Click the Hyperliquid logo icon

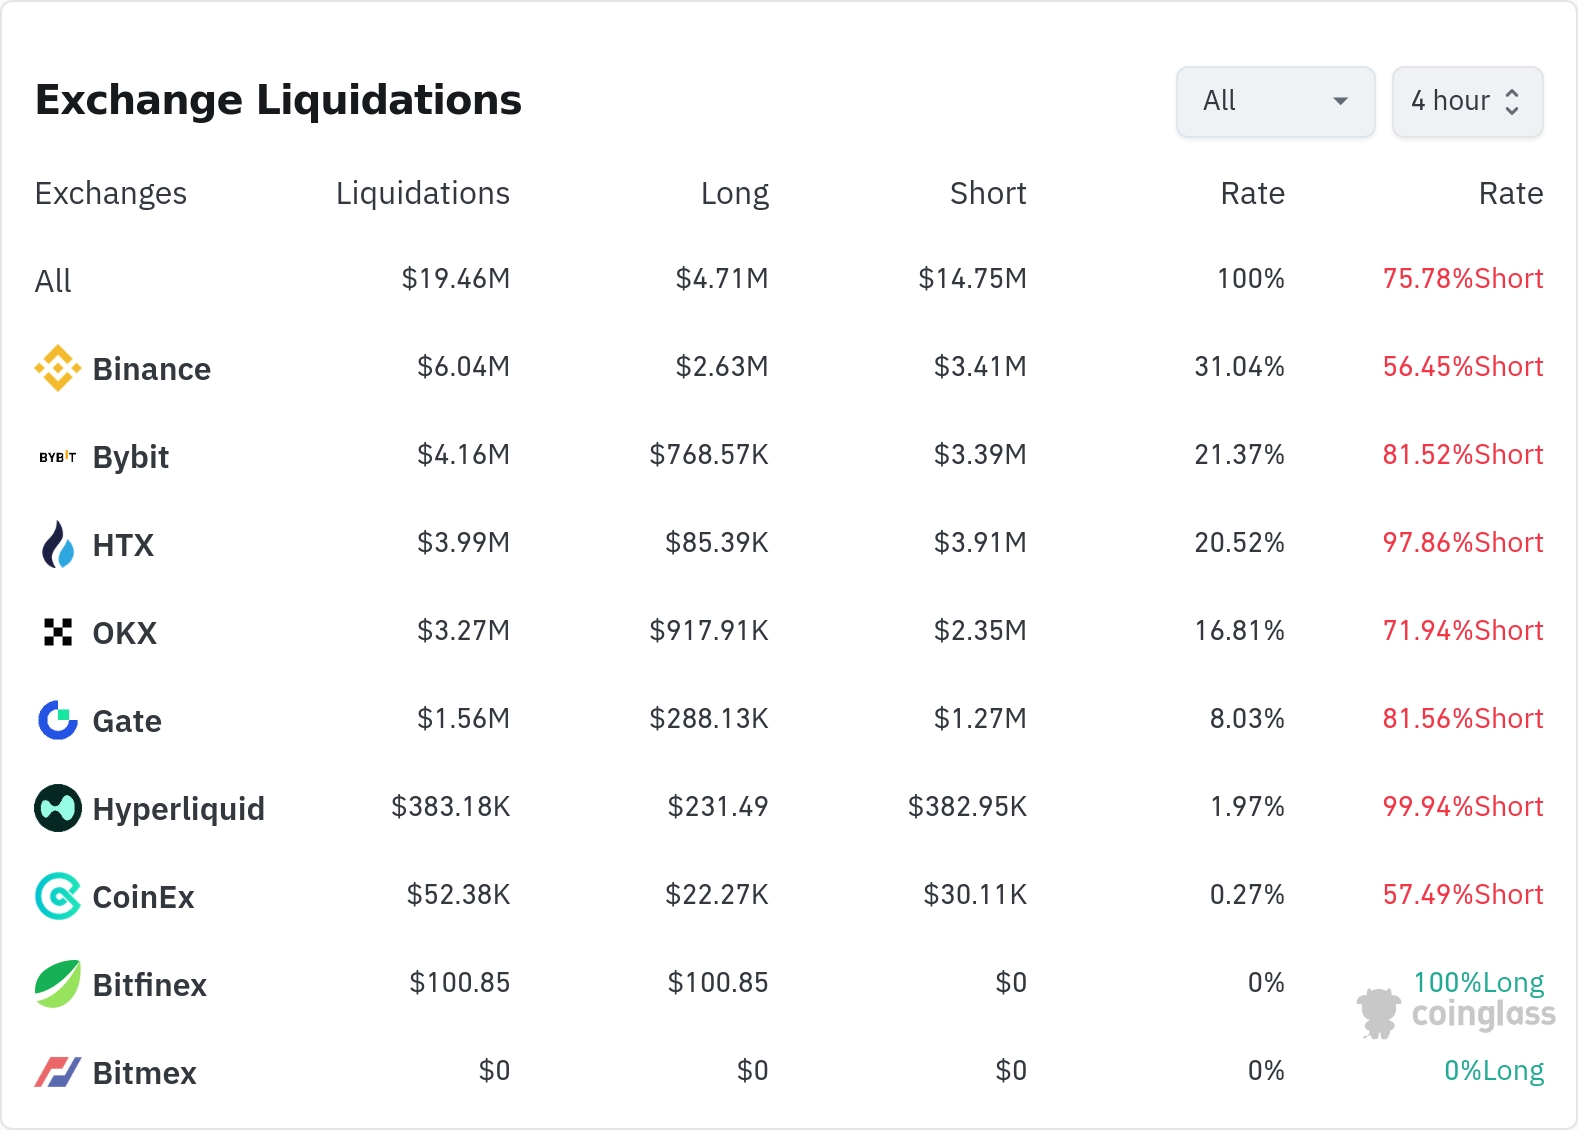pos(58,808)
